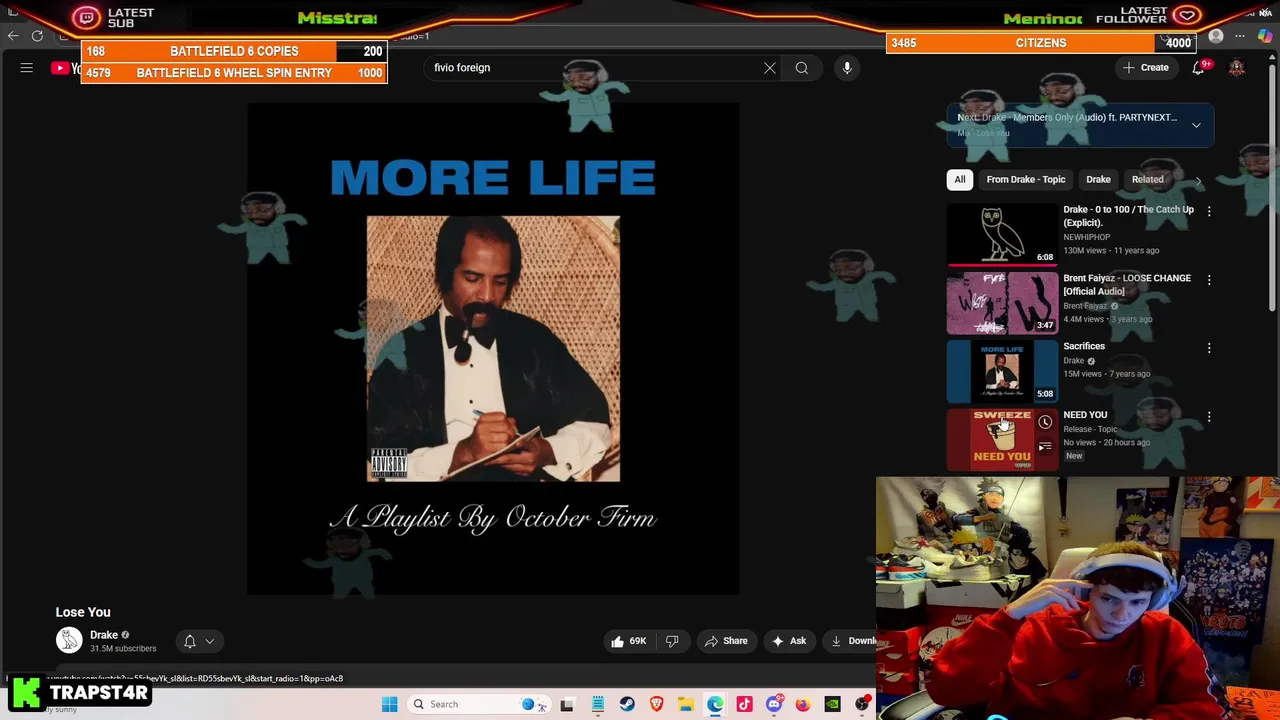The width and height of the screenshot is (1280, 720).
Task: Open the YouTube hamburger guide menu
Action: pyautogui.click(x=27, y=68)
